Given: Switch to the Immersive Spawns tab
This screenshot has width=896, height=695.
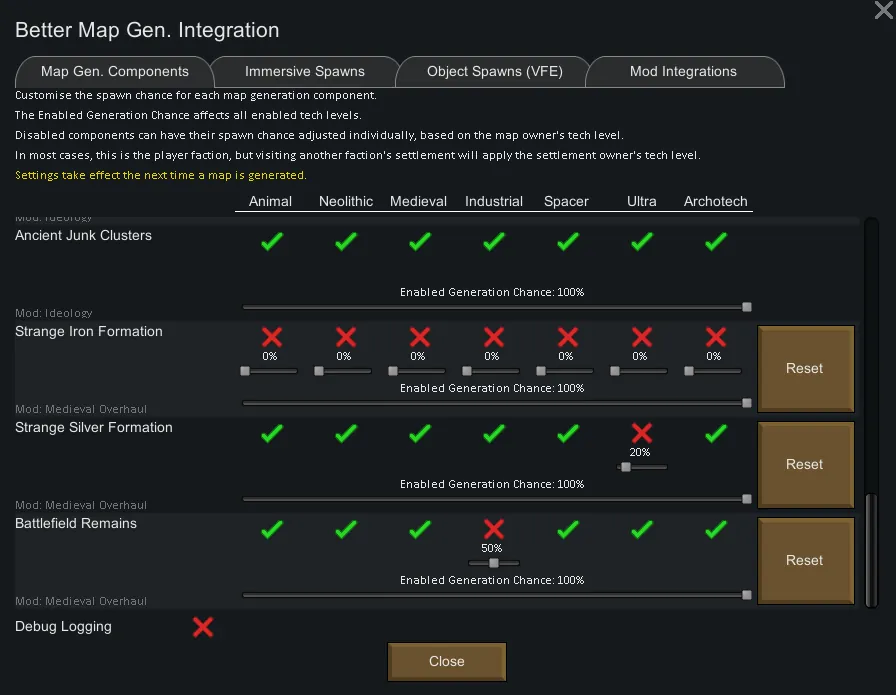Looking at the screenshot, I should click(x=305, y=72).
